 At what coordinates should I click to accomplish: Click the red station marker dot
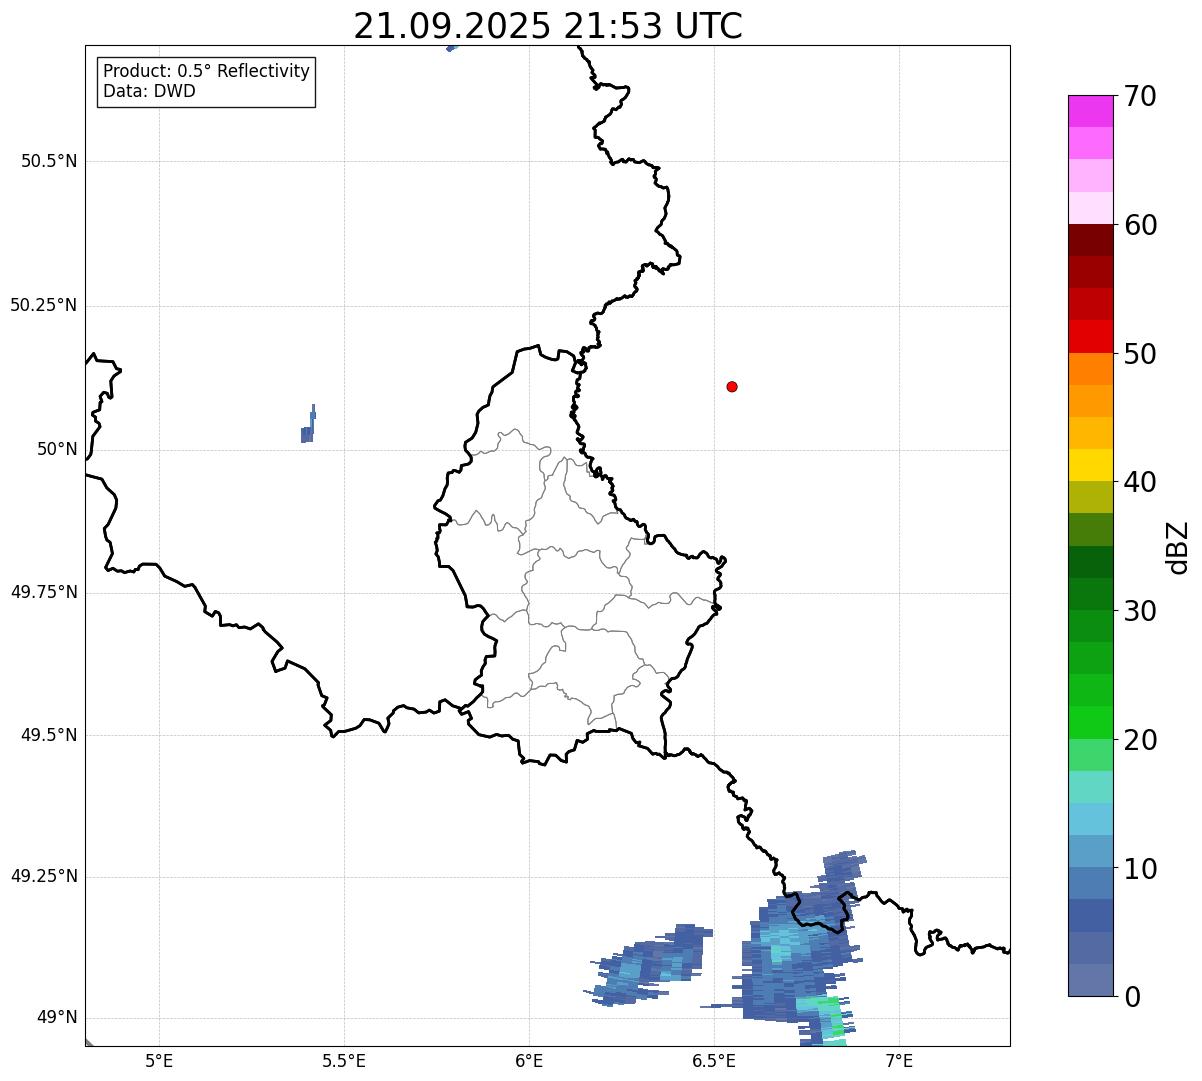(x=732, y=386)
